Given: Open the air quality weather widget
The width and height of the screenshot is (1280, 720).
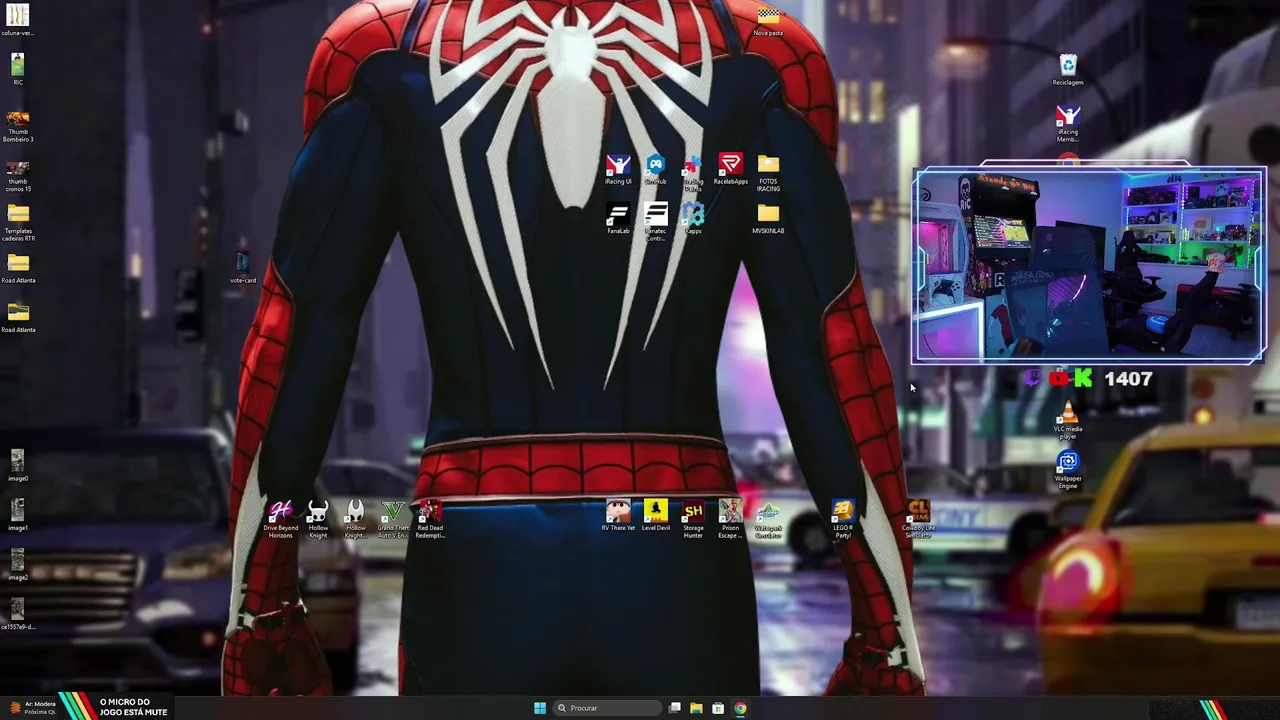Looking at the screenshot, I should coord(32,708).
